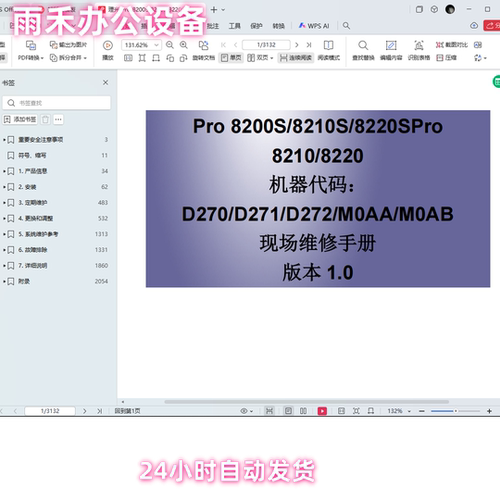This screenshot has height=500, width=500.
Task: Click the 截图对比 screenshot compare button
Action: 452,45
